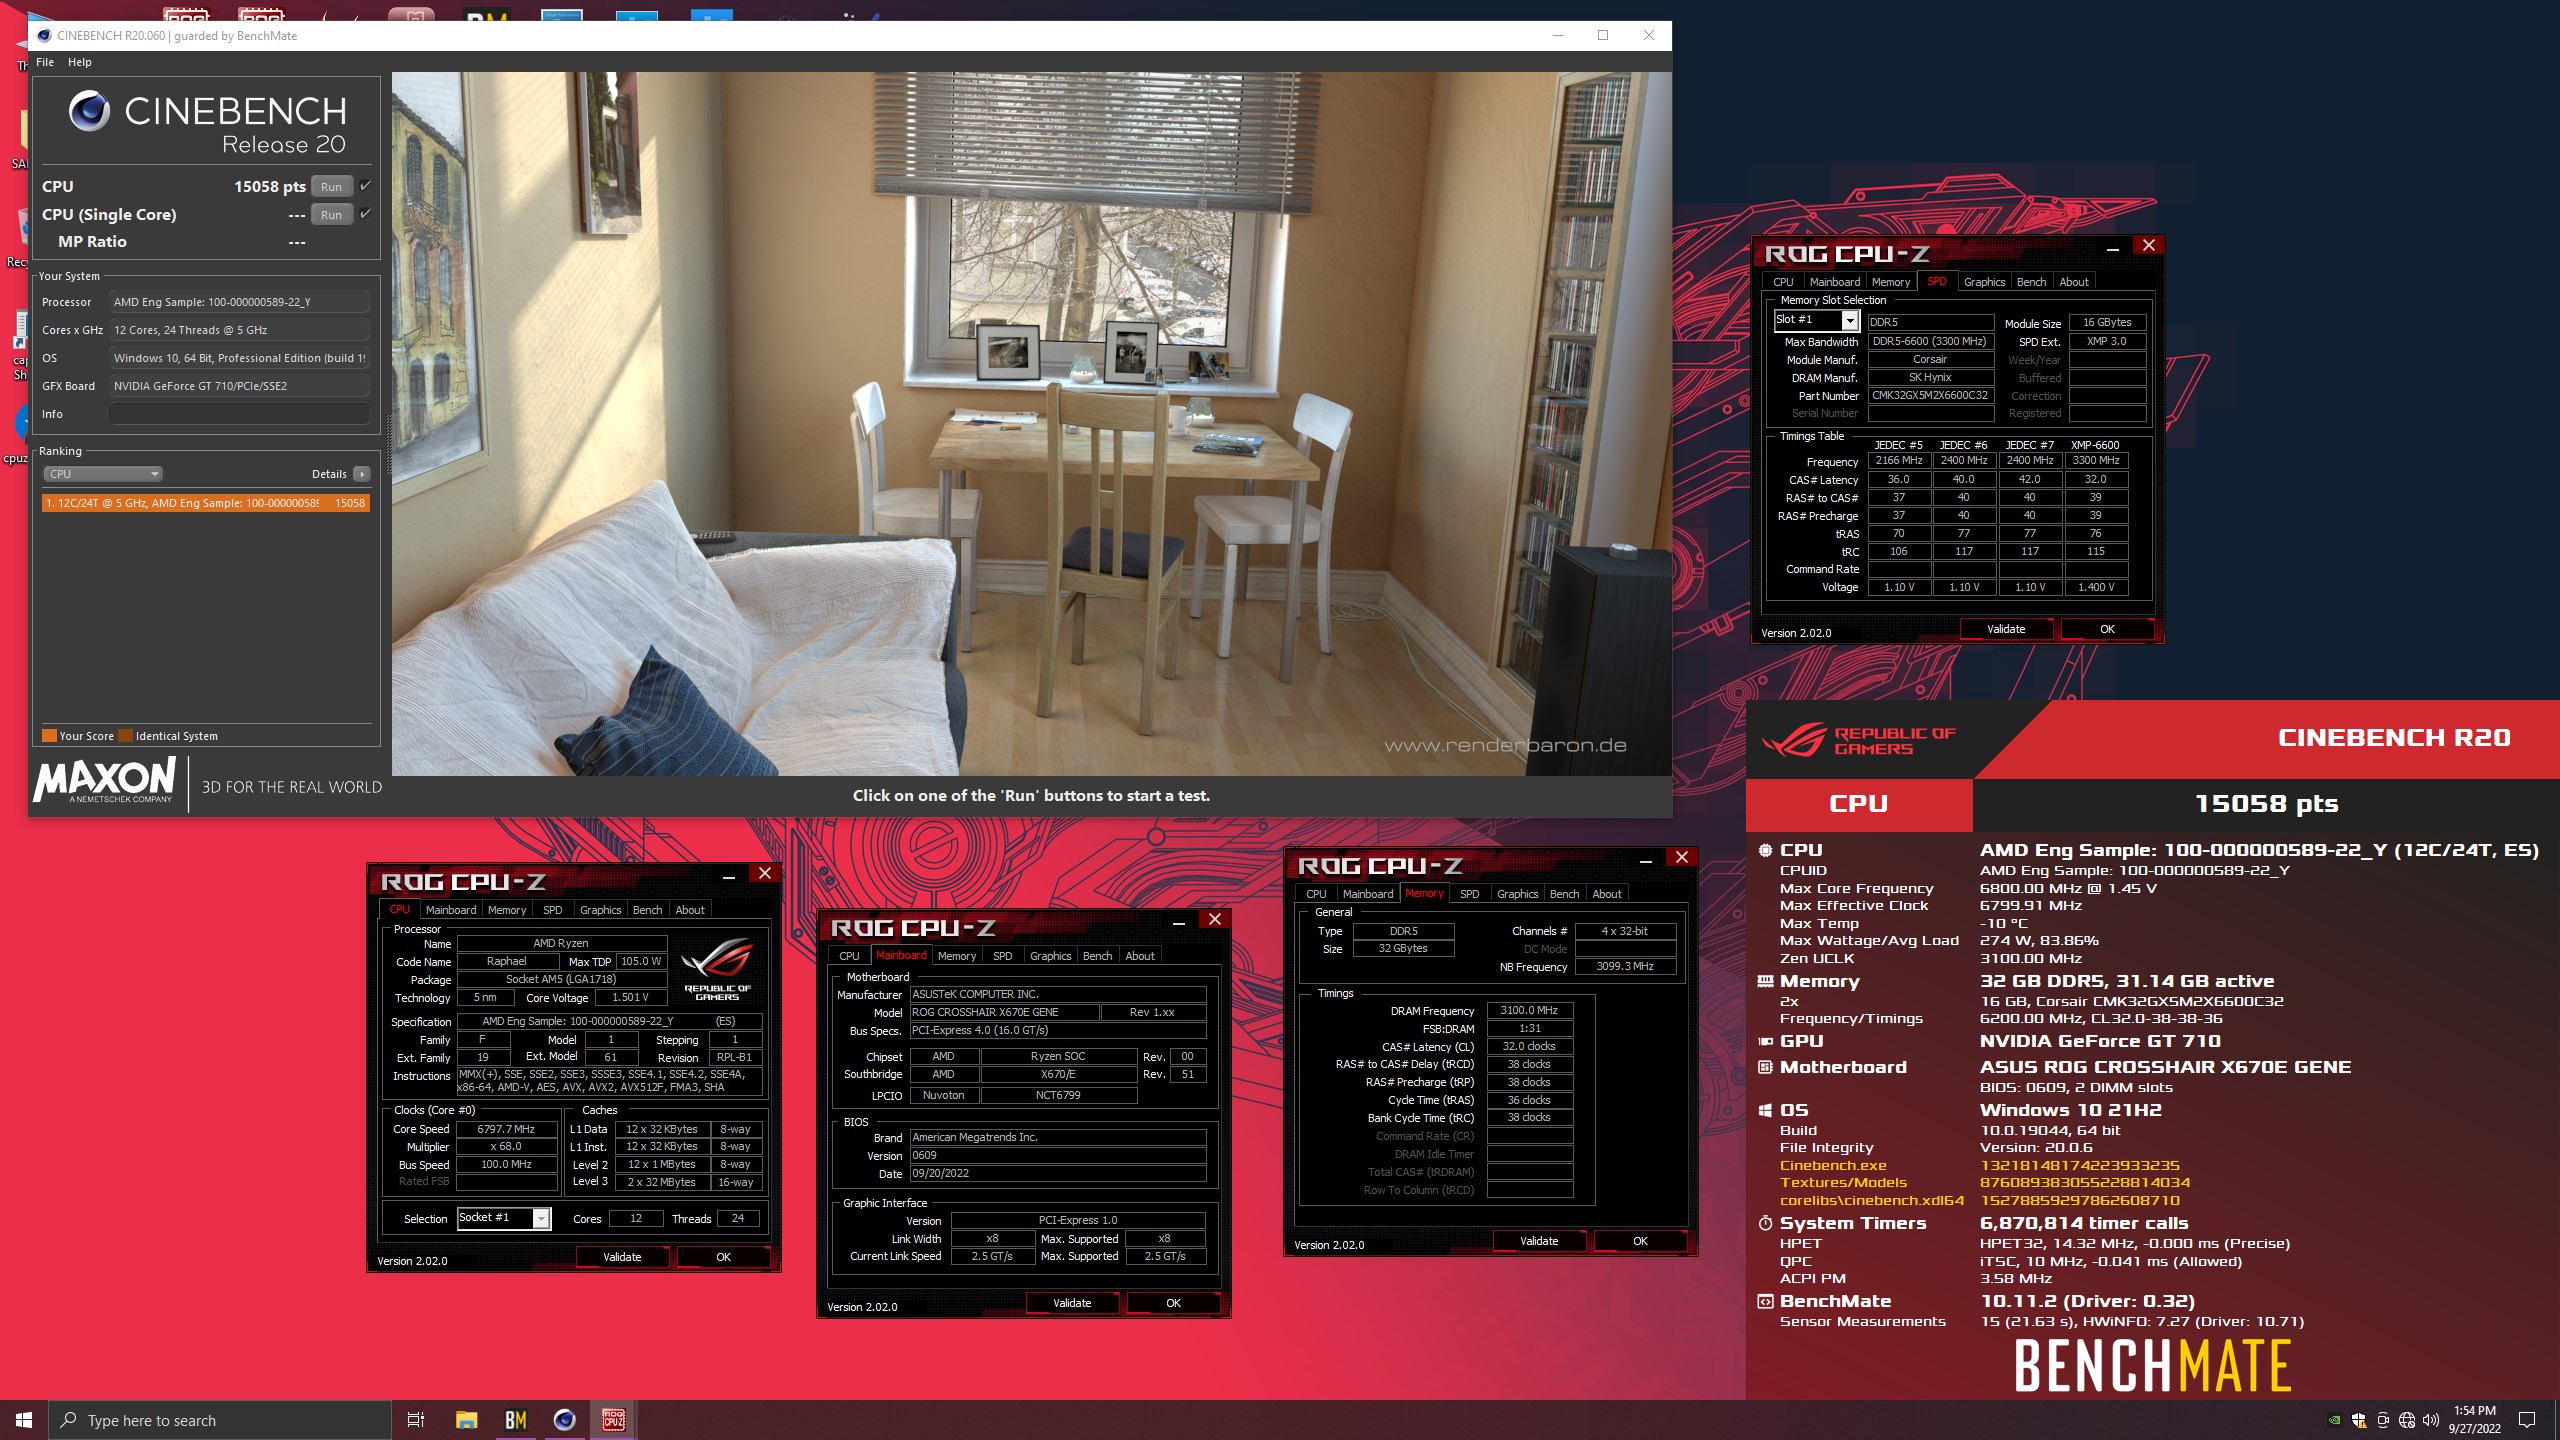The image size is (2560, 1440).
Task: Click the Cinebench.exe file integrity entry in BenchMate
Action: 1833,1165
